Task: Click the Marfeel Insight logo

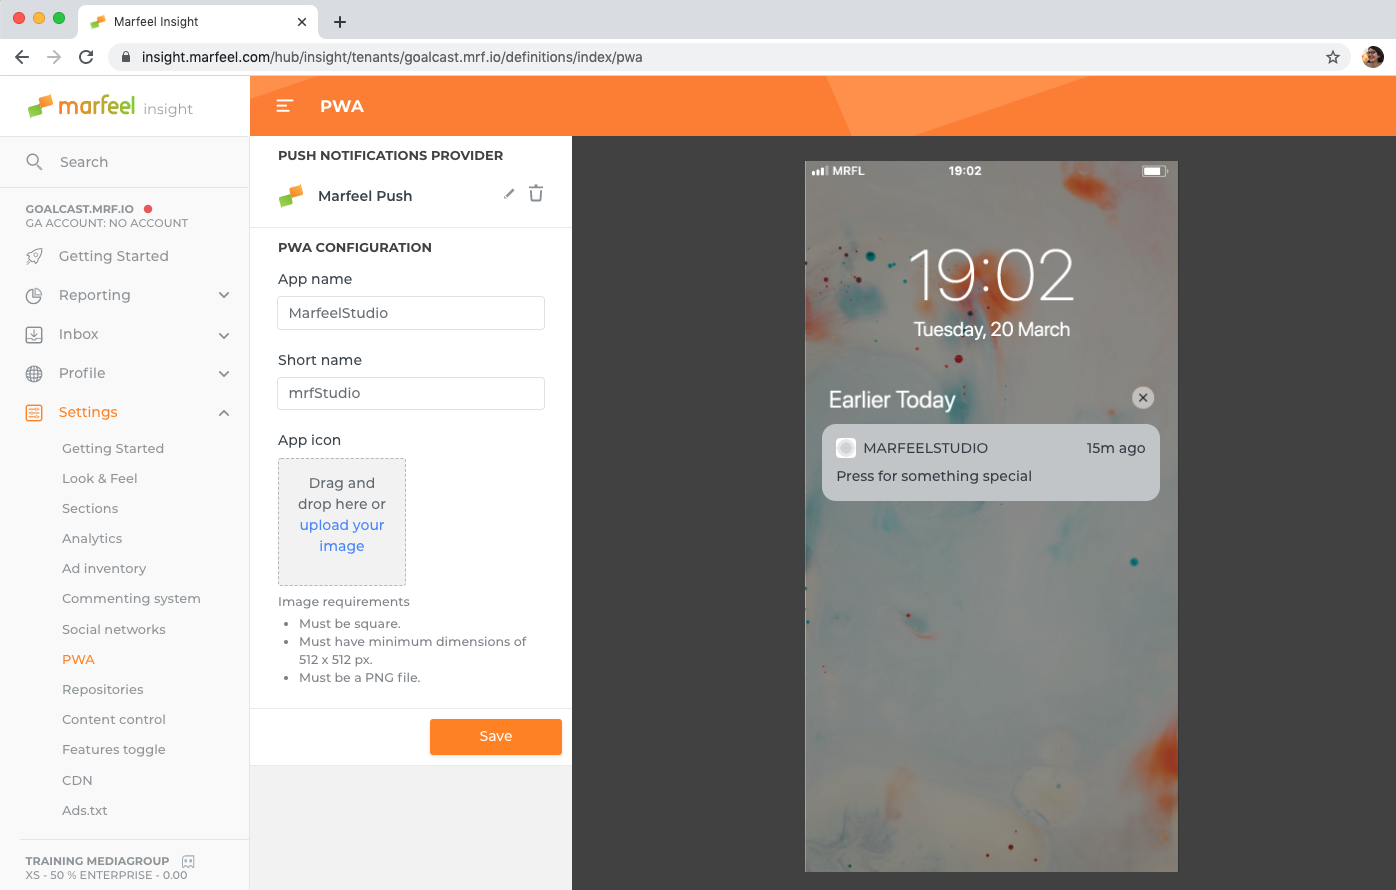Action: 110,106
